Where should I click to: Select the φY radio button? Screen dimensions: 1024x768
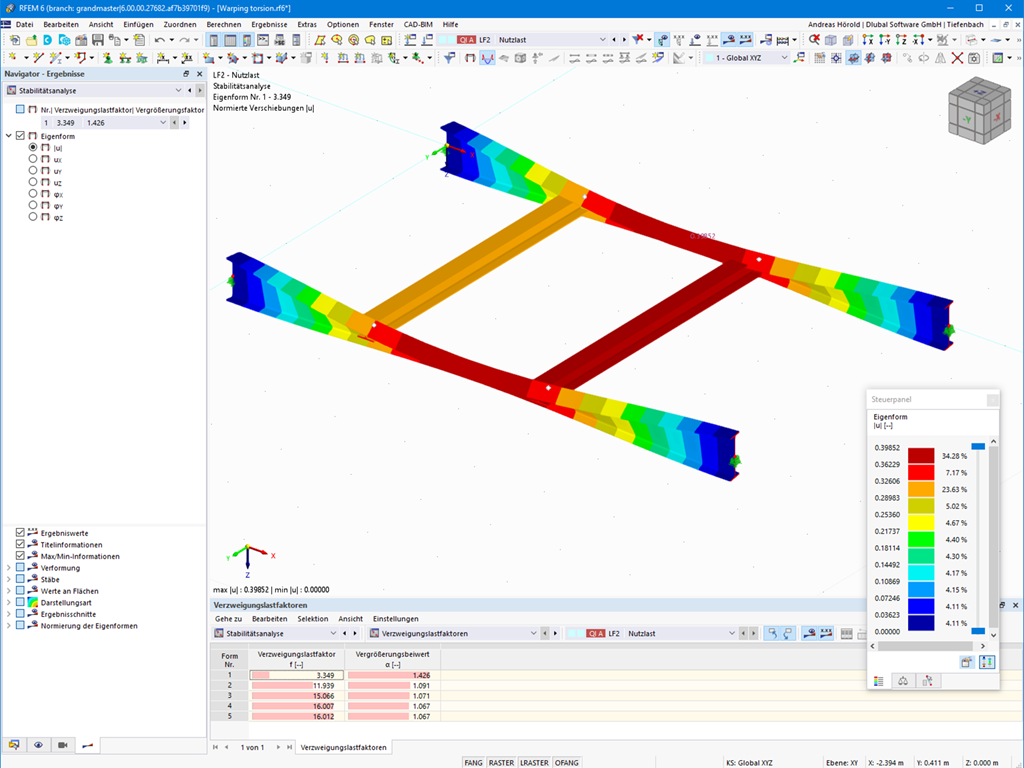[33, 205]
